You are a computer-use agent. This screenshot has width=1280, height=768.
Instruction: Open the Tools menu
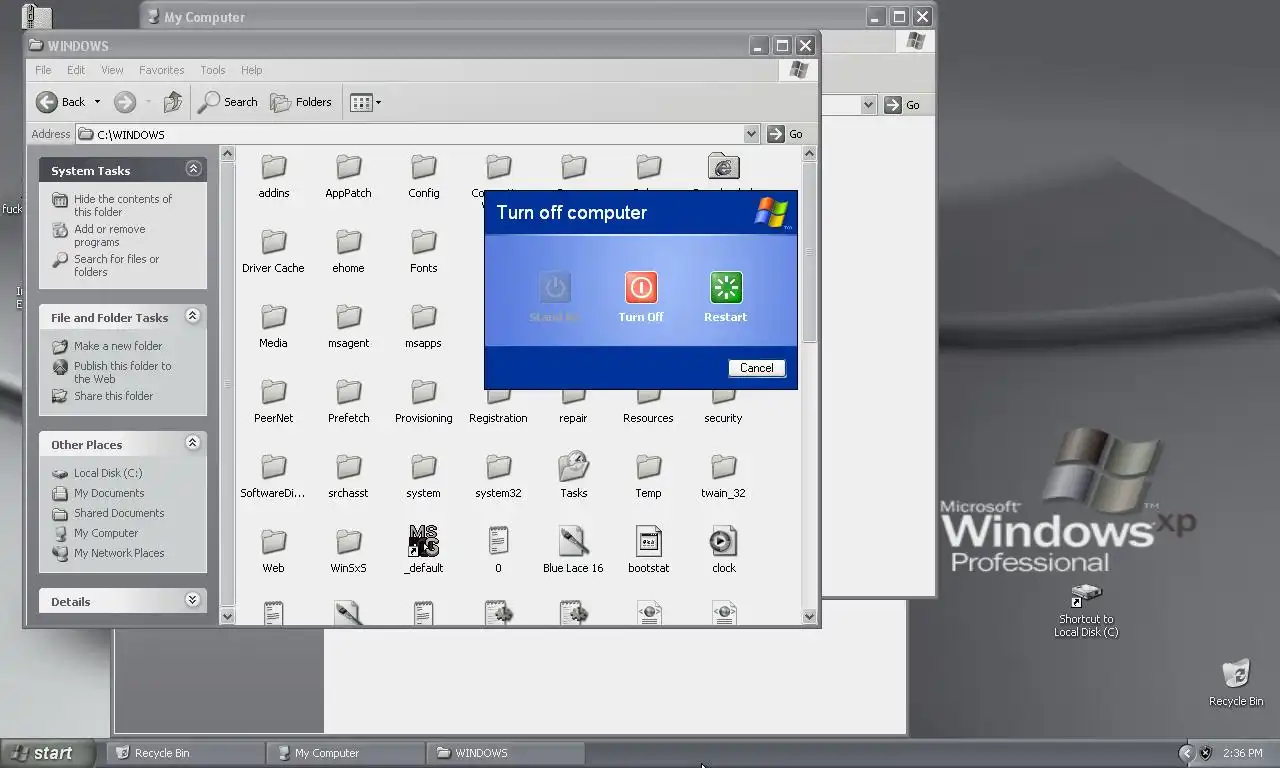click(x=213, y=70)
